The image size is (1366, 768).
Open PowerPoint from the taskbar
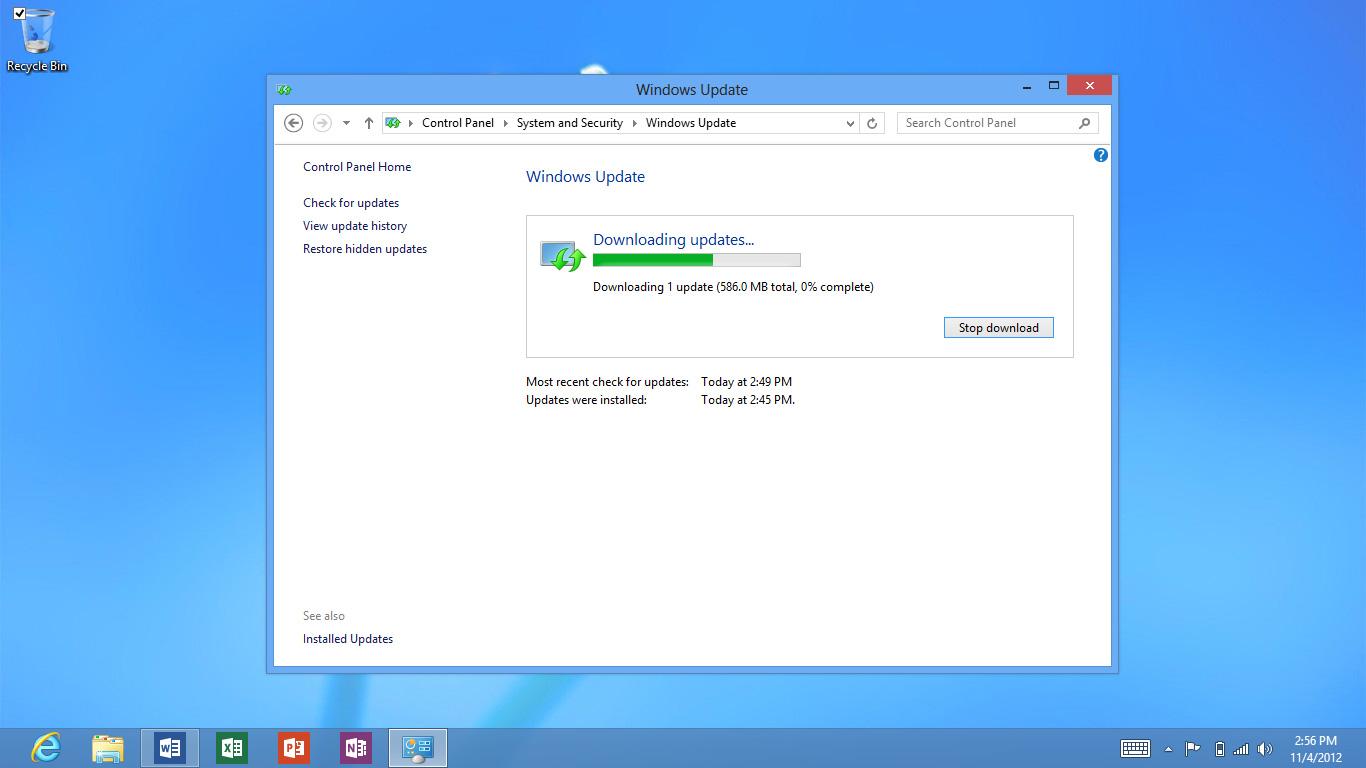click(293, 747)
